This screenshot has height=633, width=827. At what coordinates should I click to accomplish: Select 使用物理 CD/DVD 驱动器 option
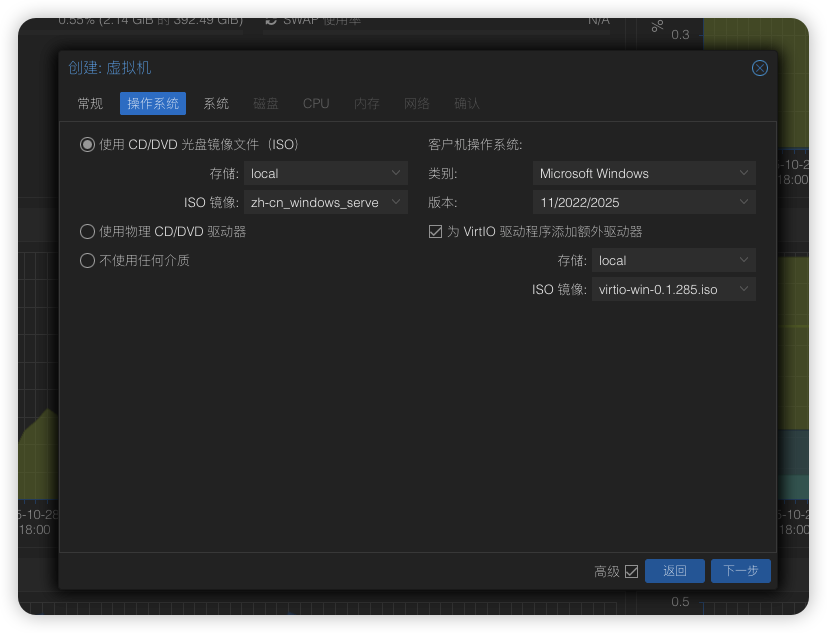click(x=87, y=231)
